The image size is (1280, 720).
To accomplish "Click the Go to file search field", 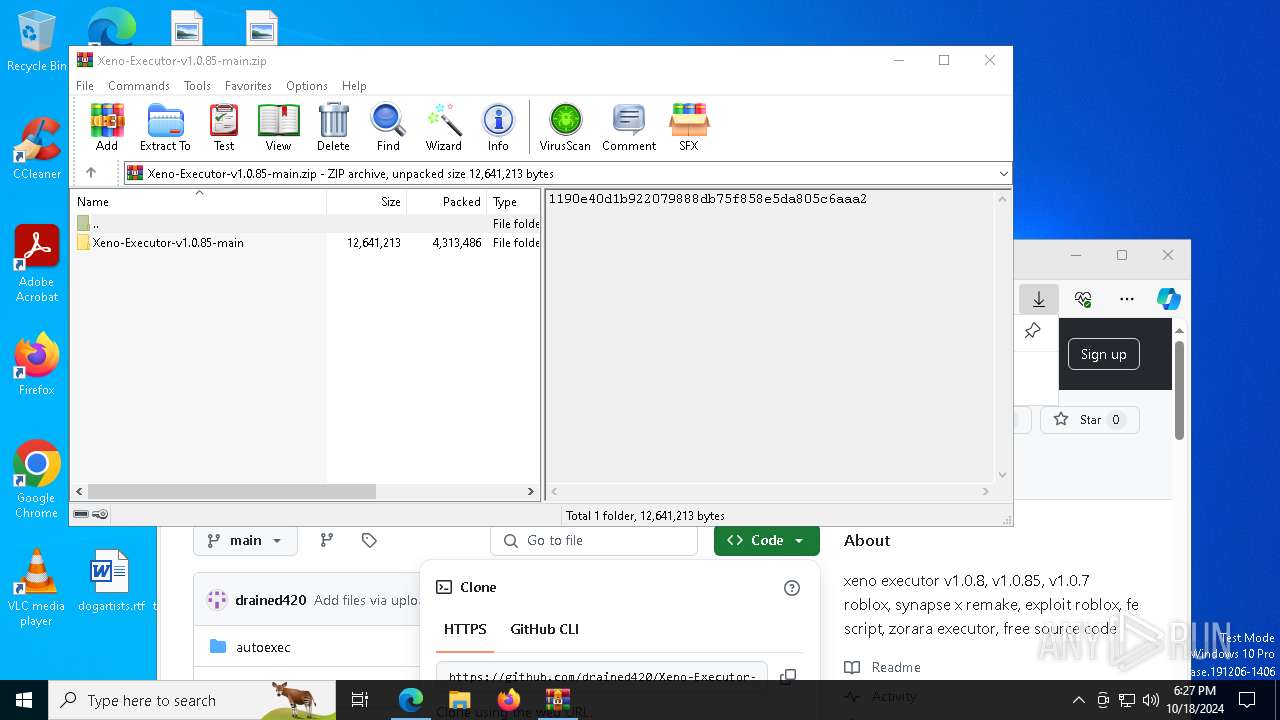I will (x=594, y=540).
